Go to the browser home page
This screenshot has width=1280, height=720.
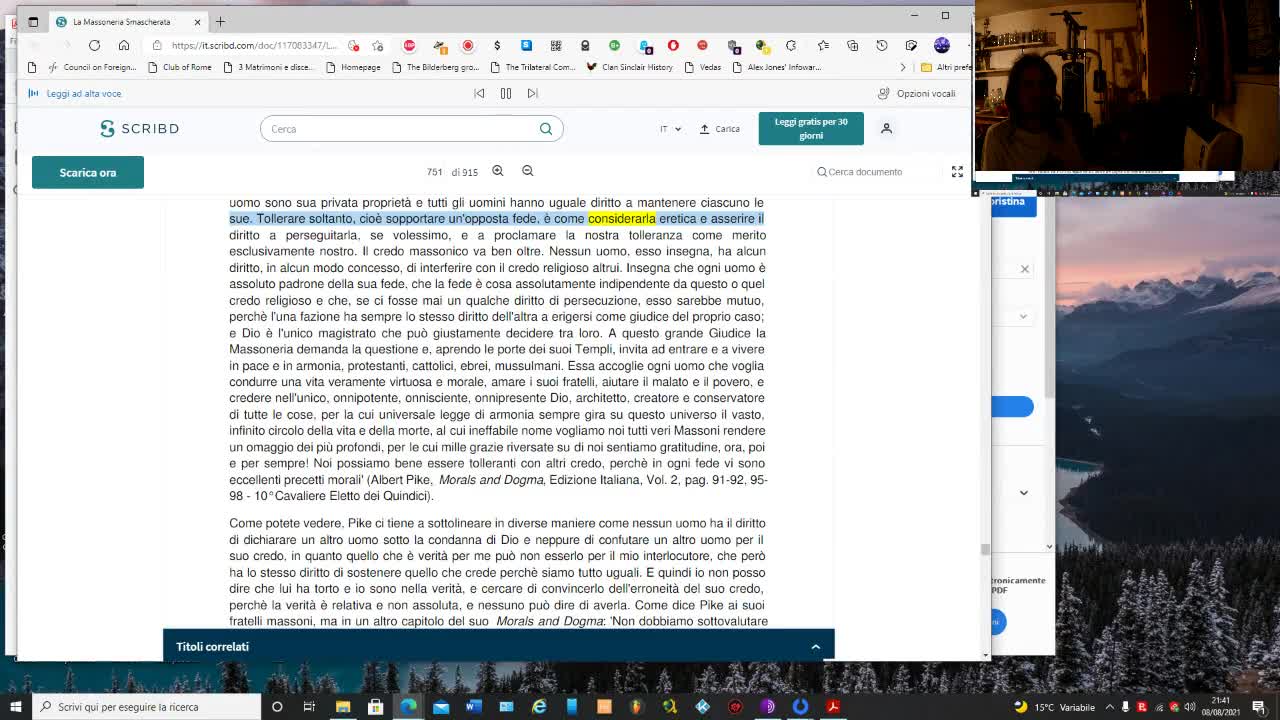(x=124, y=45)
